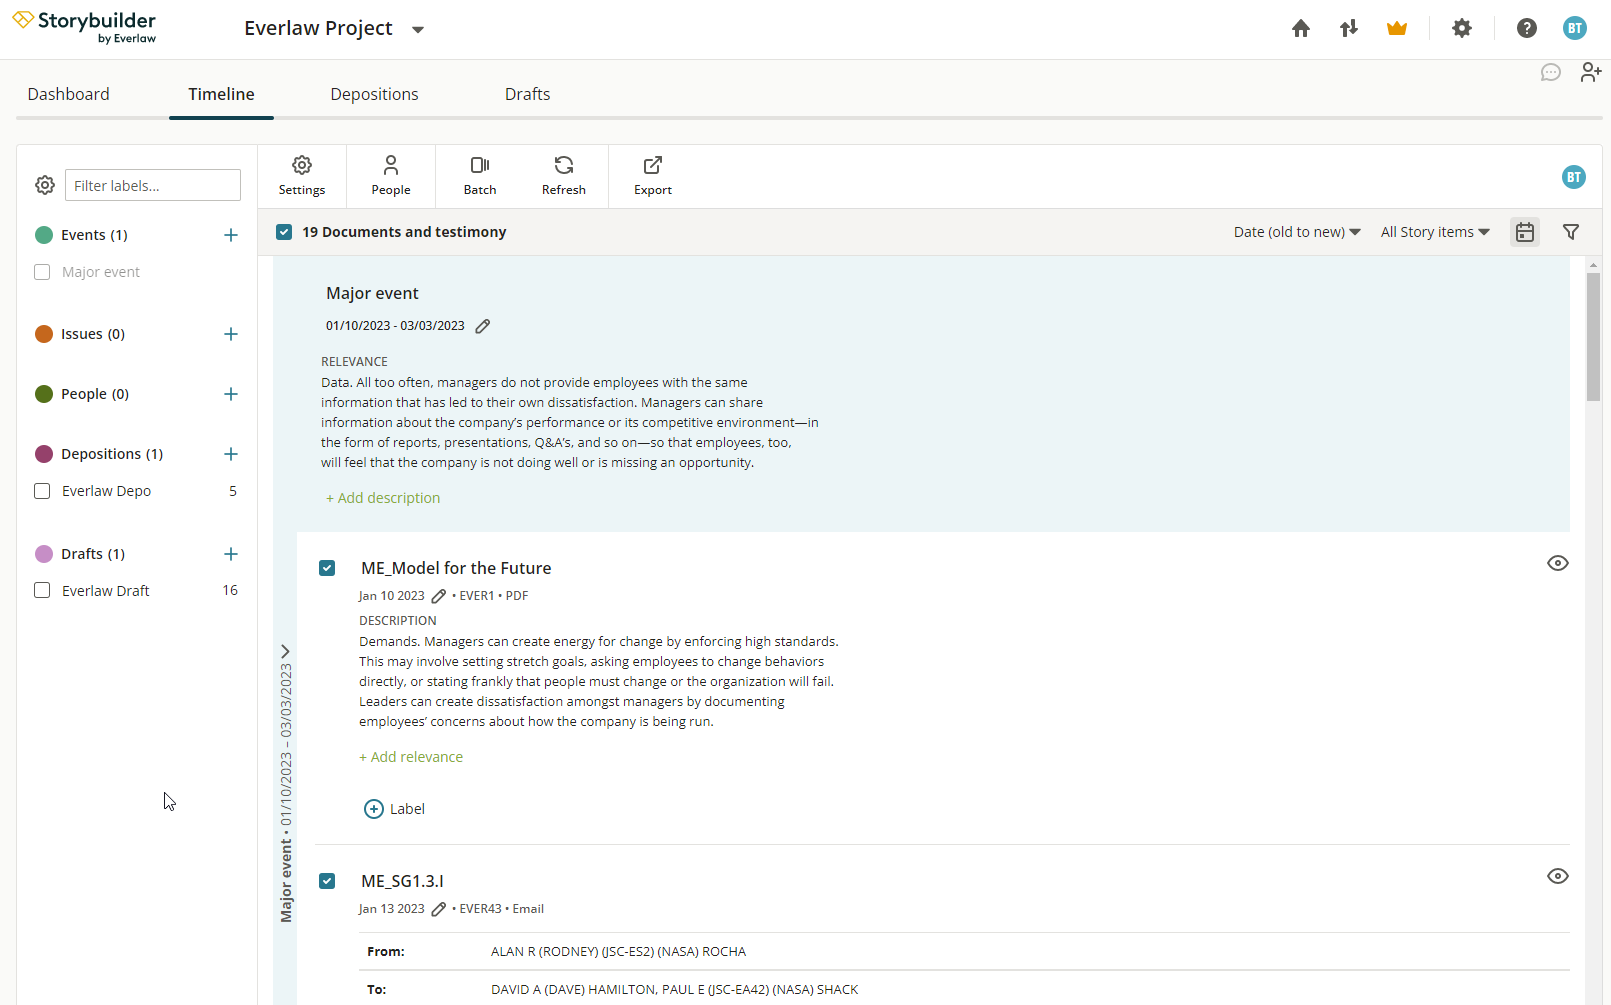1611x1005 pixels.
Task: Open the filter funnel icon
Action: coord(1571,232)
